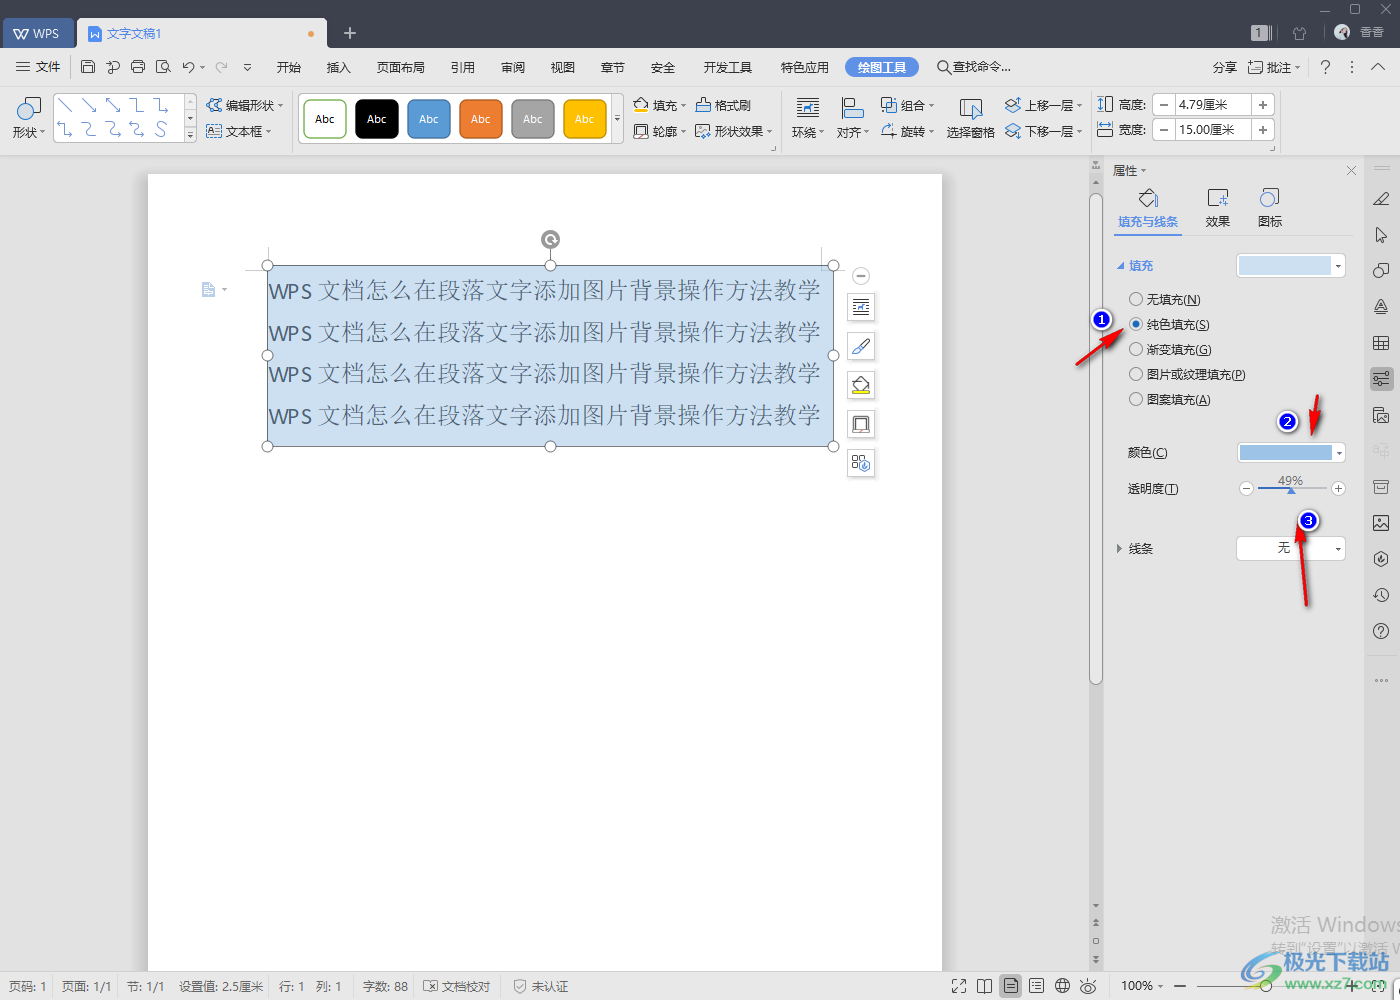Screen dimensions: 1400x1000
Task: Toggle page view mode in status bar
Action: pyautogui.click(x=1011, y=986)
